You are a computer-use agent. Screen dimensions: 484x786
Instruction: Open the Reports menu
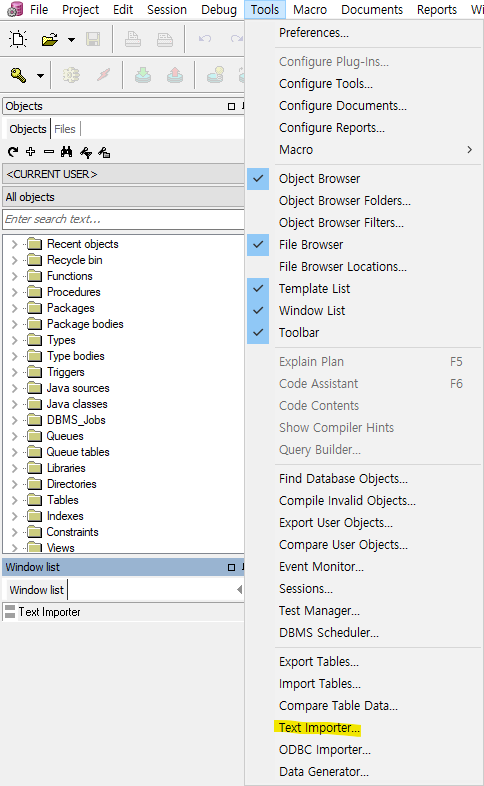(437, 10)
